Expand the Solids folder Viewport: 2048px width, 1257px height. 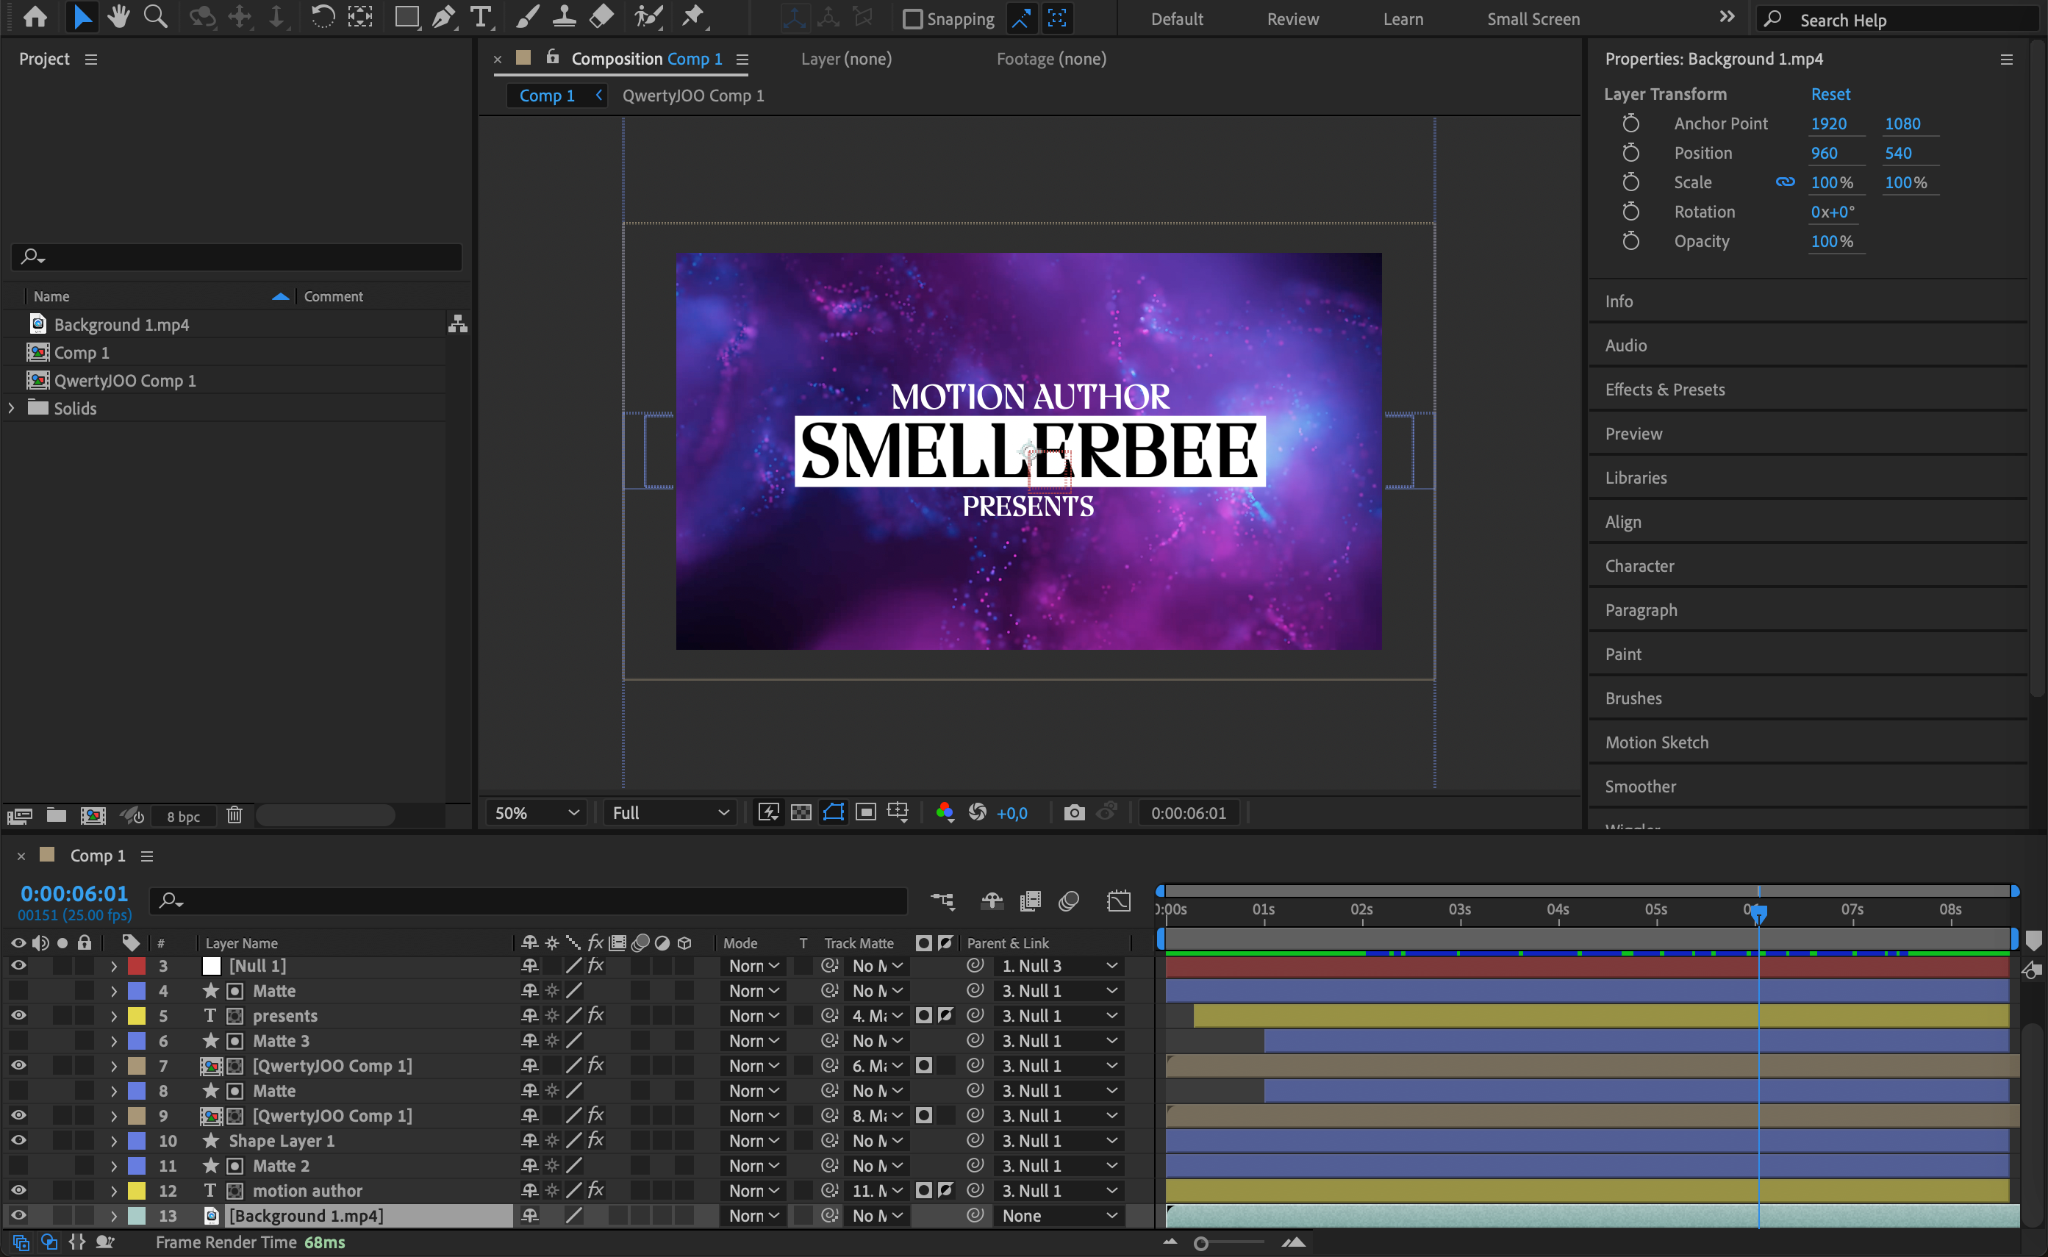pyautogui.click(x=12, y=408)
